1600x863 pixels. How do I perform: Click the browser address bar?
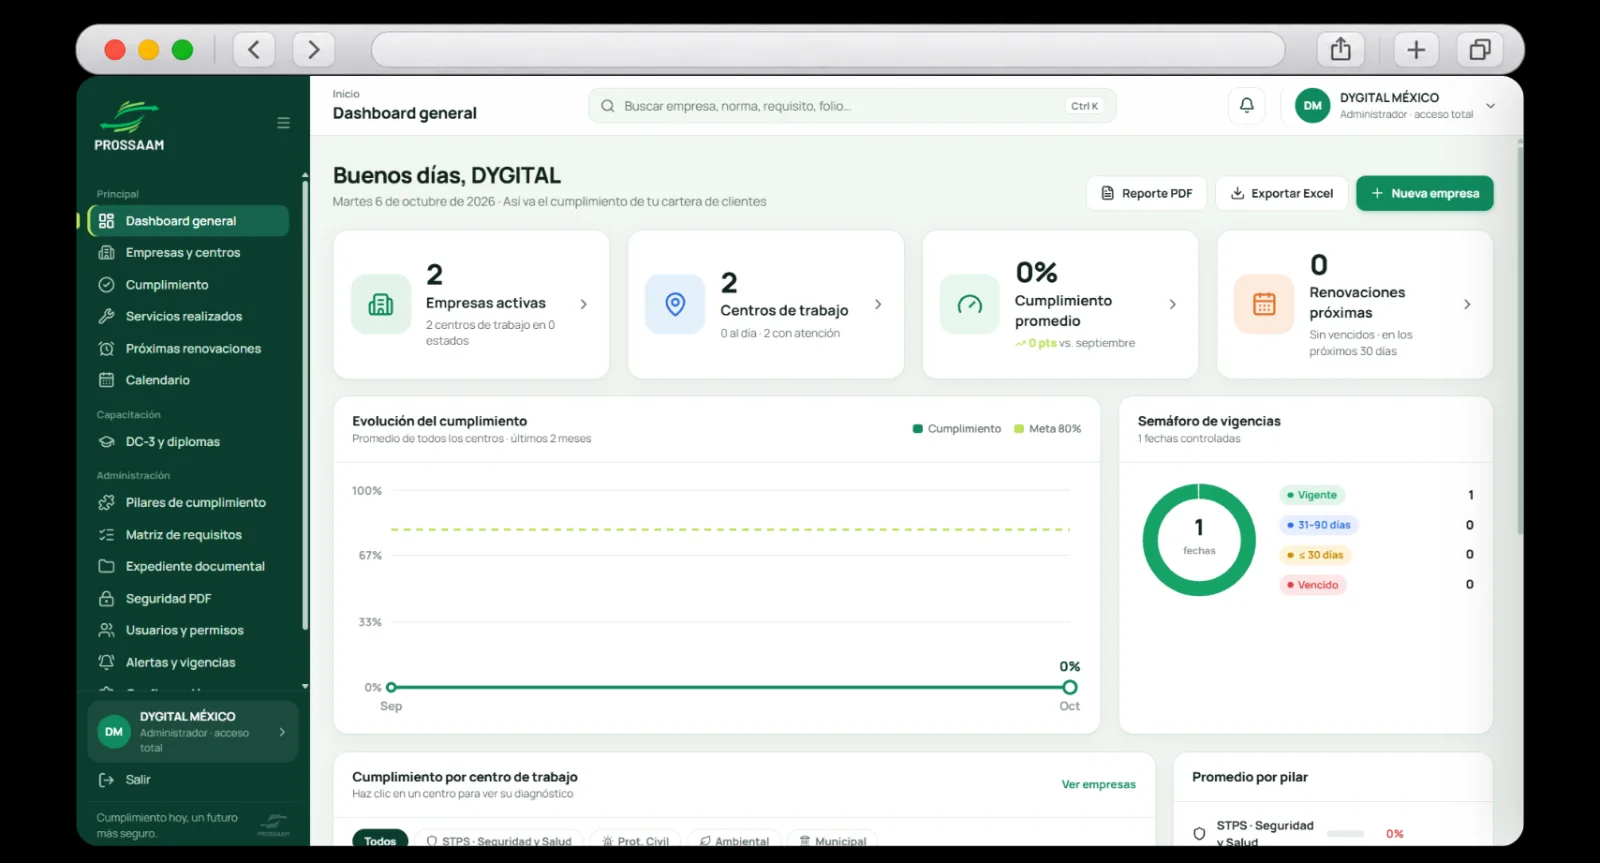click(x=828, y=49)
